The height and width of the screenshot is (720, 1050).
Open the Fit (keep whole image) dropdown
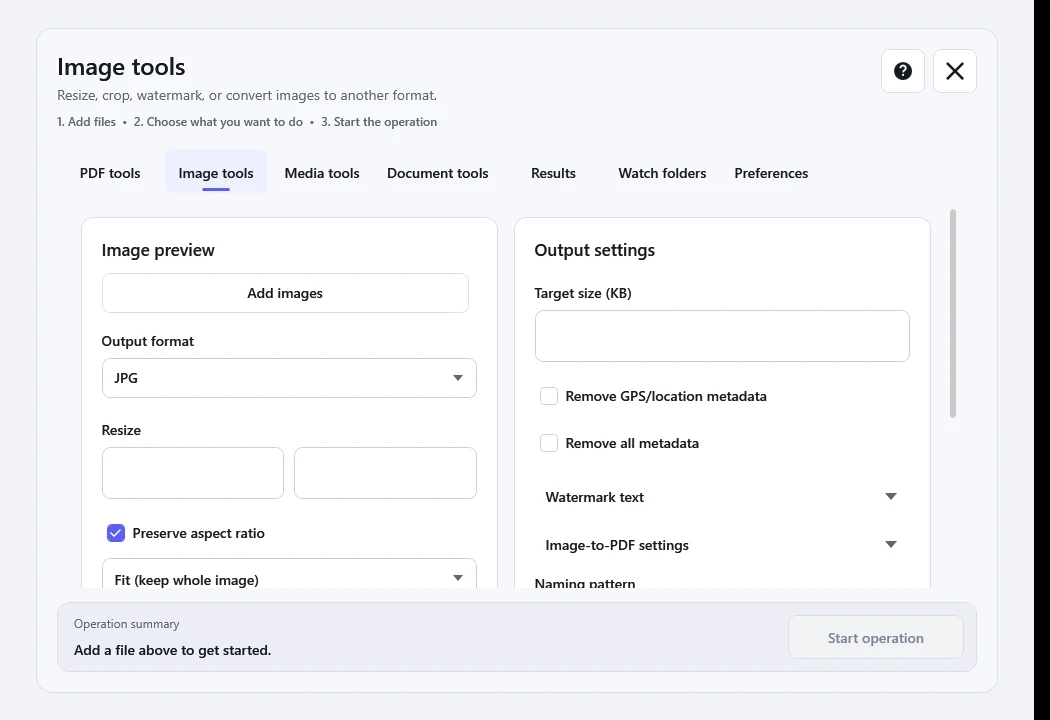point(289,575)
